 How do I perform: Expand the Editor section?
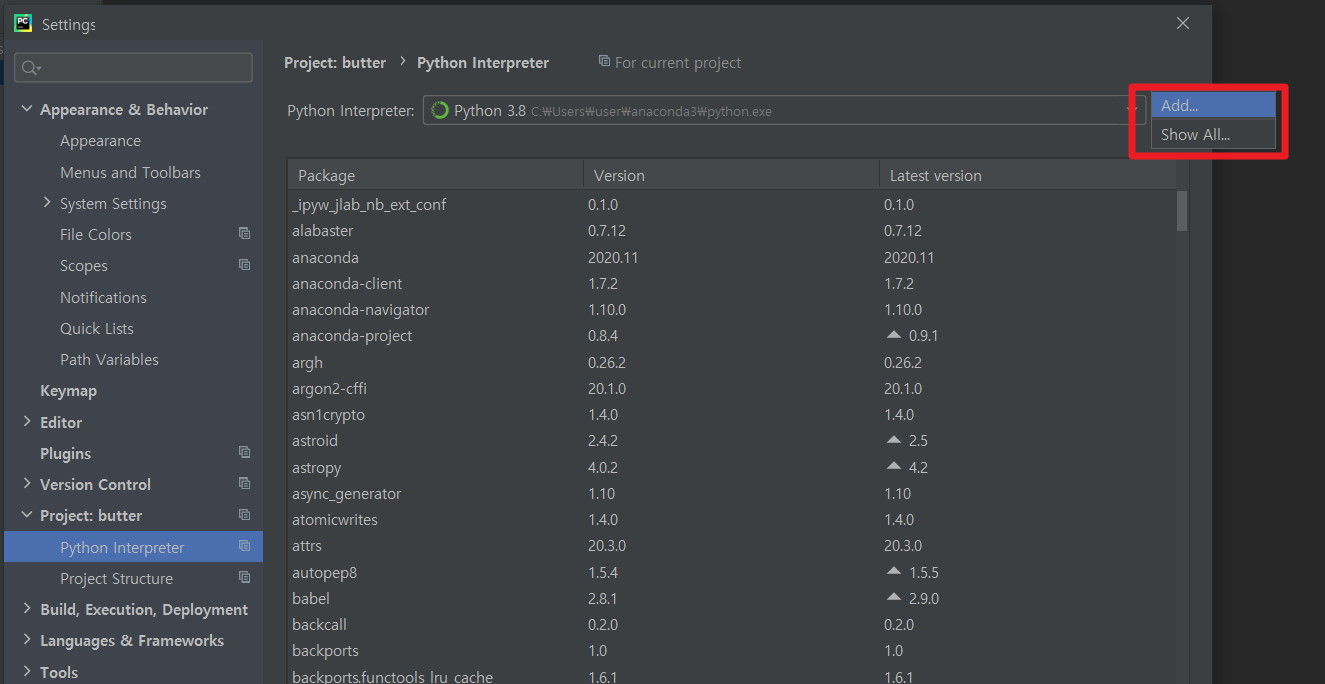click(26, 422)
